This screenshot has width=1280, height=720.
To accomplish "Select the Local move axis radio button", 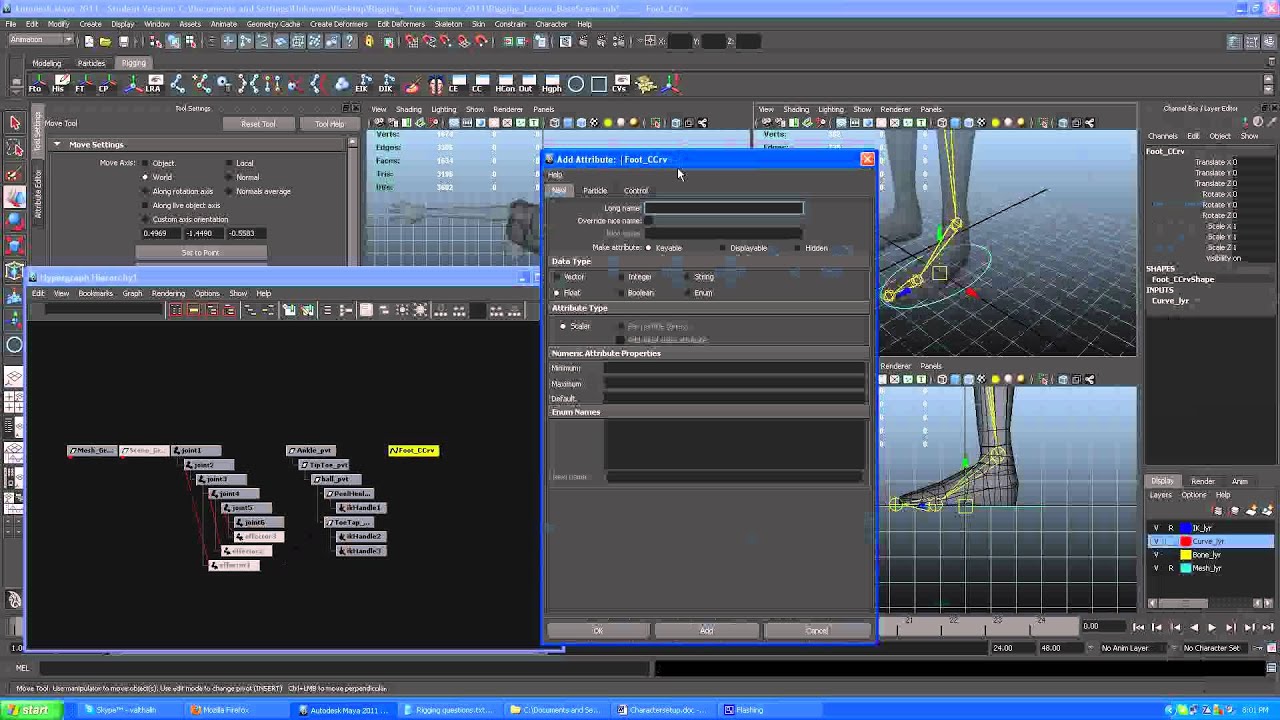I will click(229, 163).
